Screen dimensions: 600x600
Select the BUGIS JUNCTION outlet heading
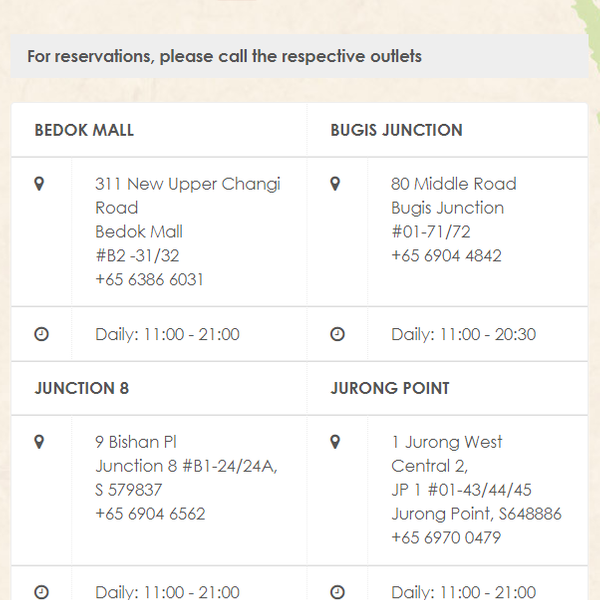pos(396,130)
